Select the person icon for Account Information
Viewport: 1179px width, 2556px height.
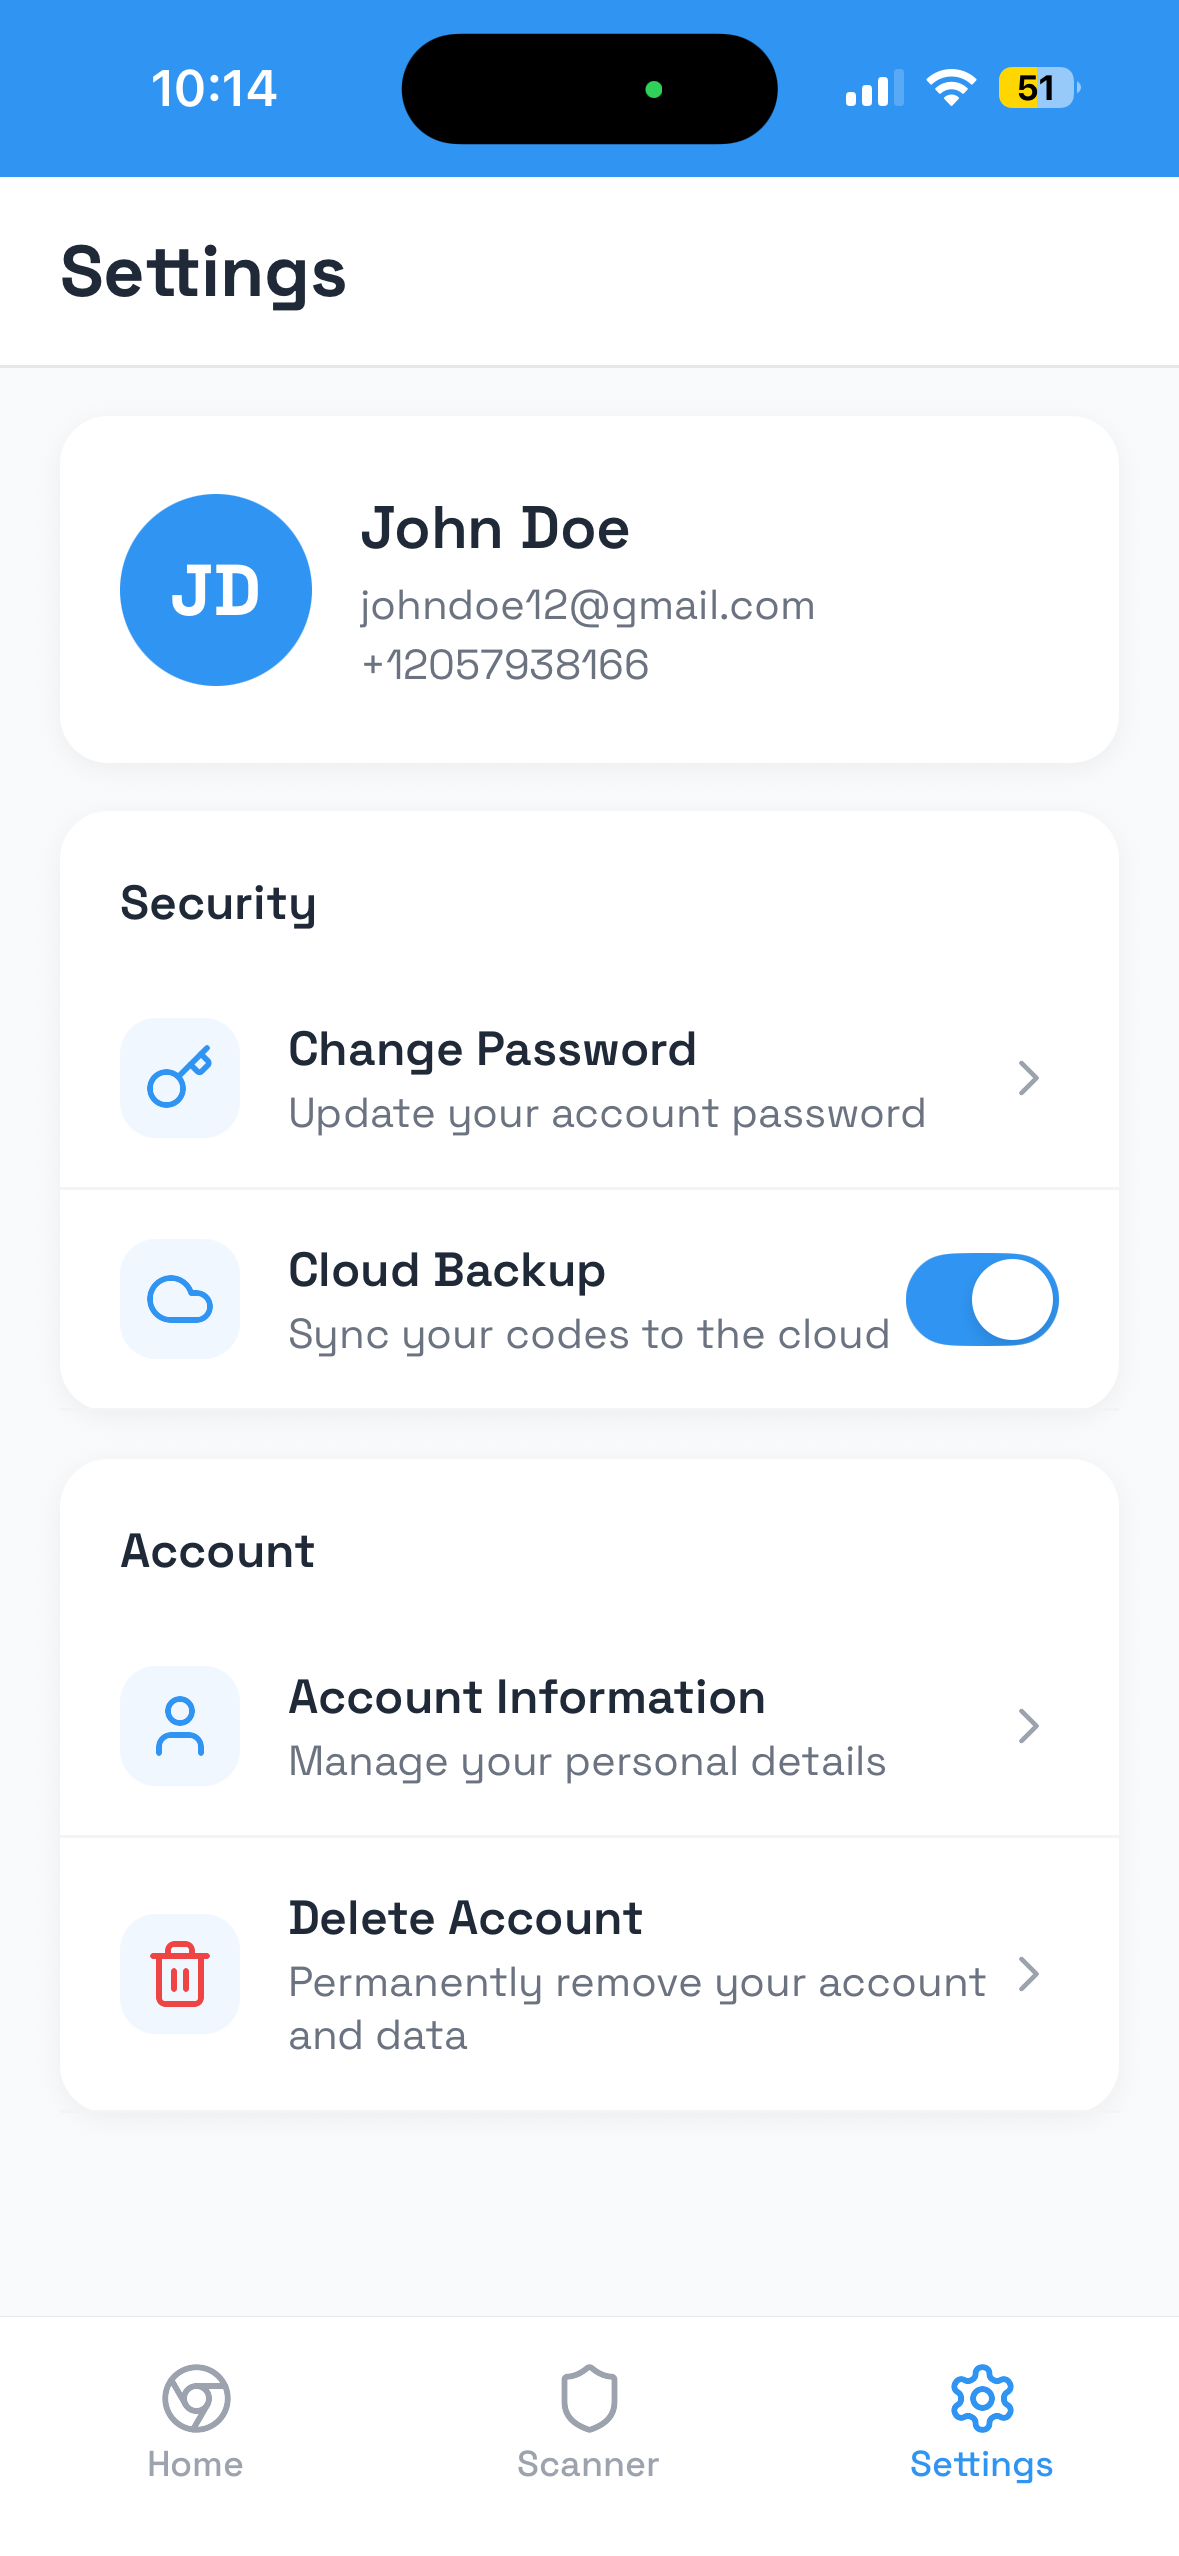click(x=180, y=1725)
